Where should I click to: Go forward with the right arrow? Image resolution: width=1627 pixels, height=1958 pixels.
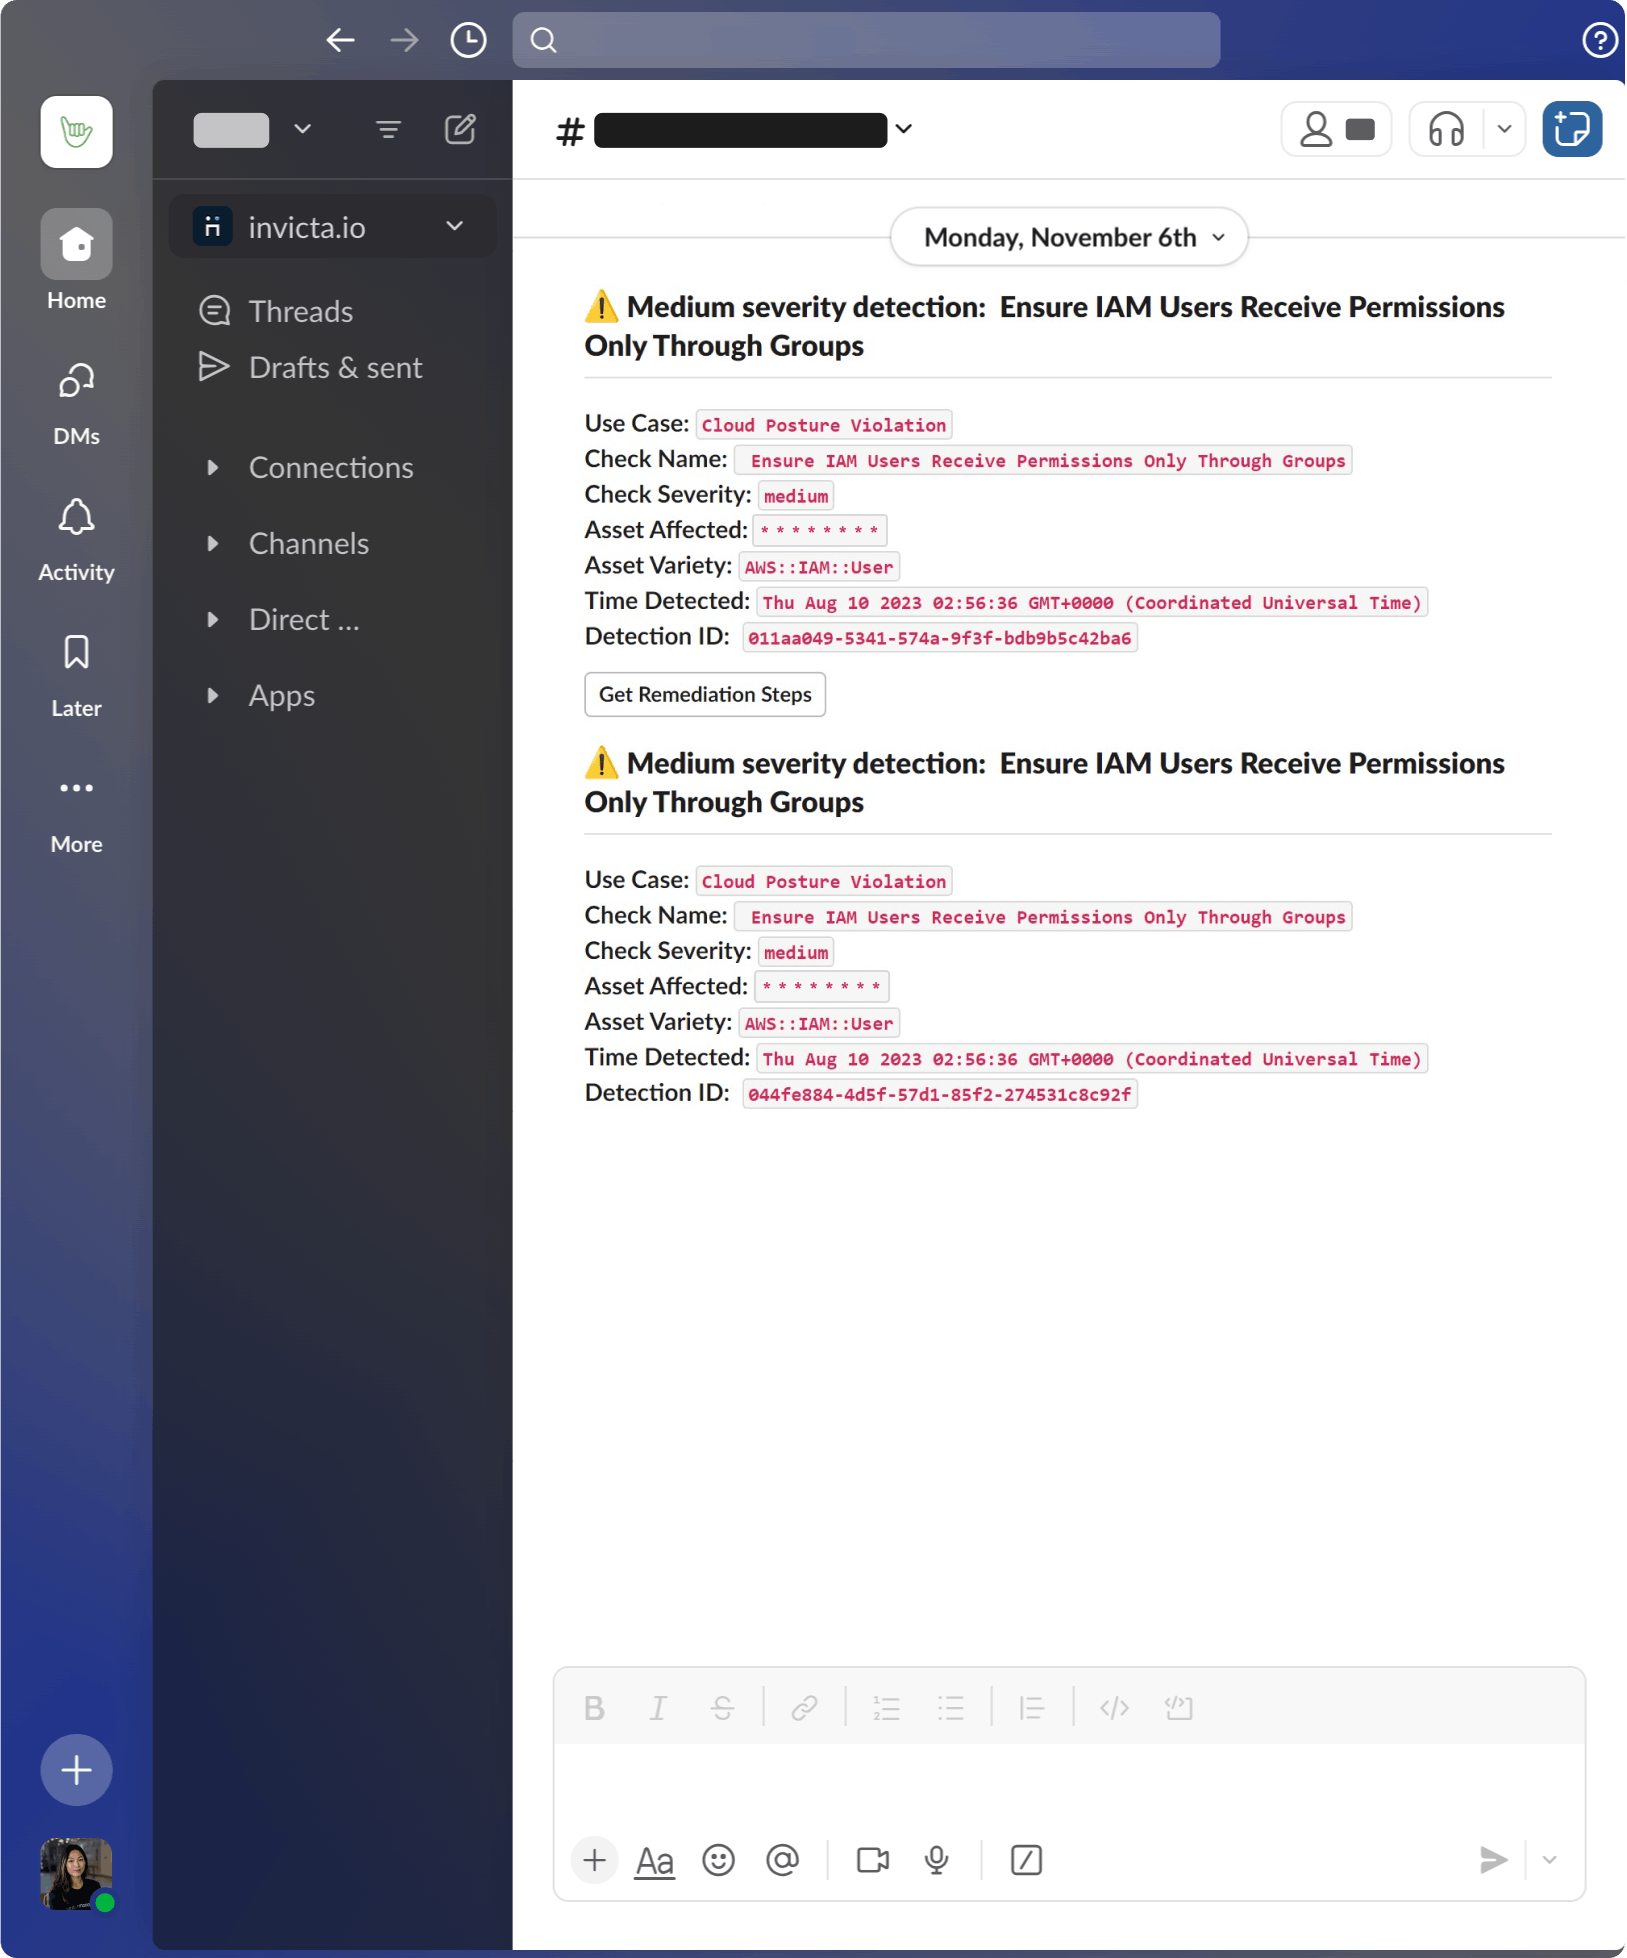pyautogui.click(x=405, y=40)
